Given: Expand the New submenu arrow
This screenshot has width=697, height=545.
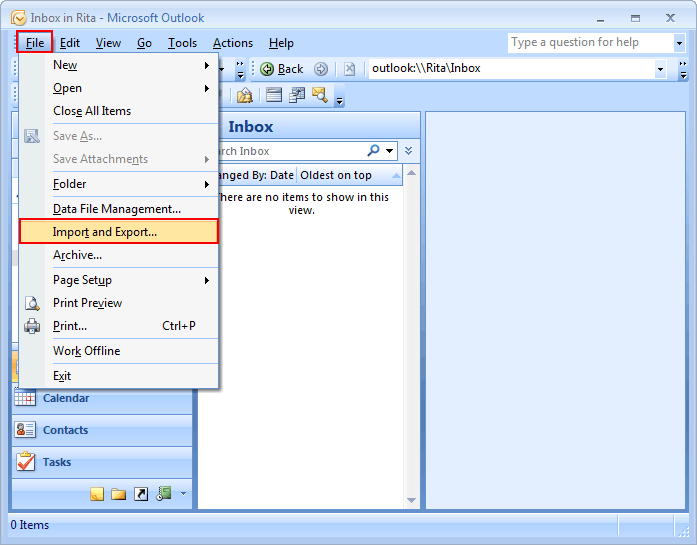Looking at the screenshot, I should click(207, 65).
